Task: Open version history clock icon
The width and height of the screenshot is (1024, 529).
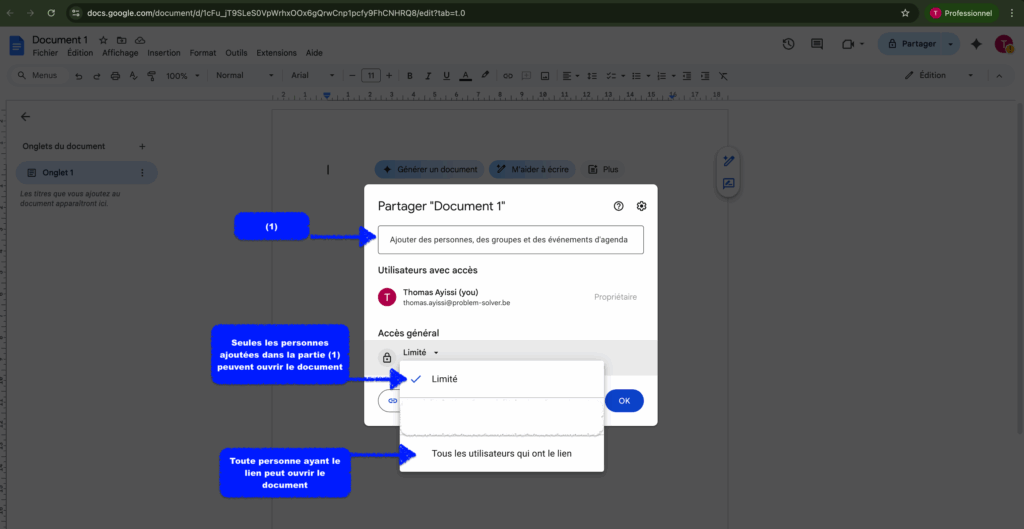Action: [x=788, y=44]
